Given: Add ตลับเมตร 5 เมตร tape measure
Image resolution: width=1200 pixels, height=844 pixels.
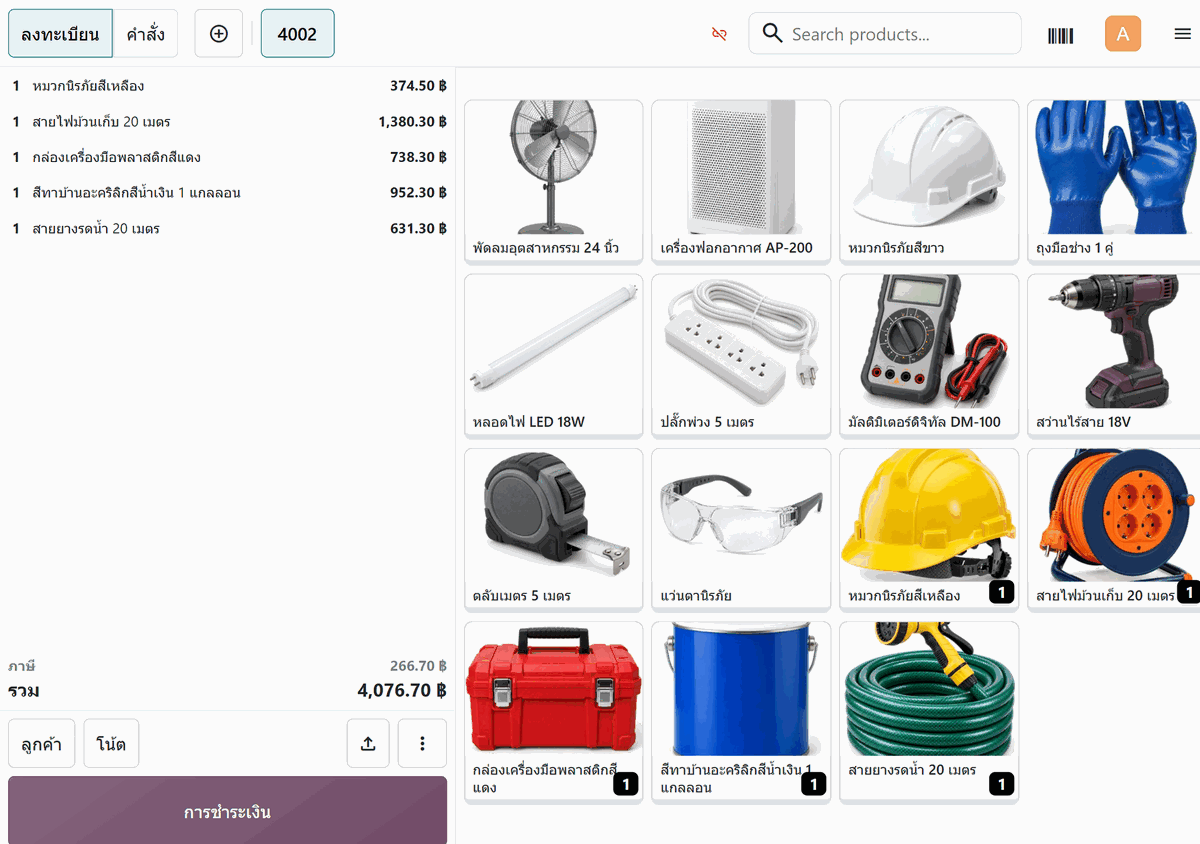Looking at the screenshot, I should point(553,530).
